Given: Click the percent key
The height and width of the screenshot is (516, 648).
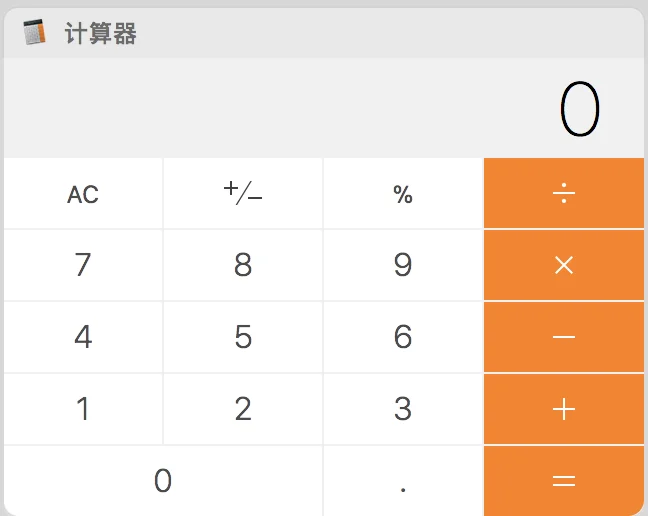Looking at the screenshot, I should 403,193.
